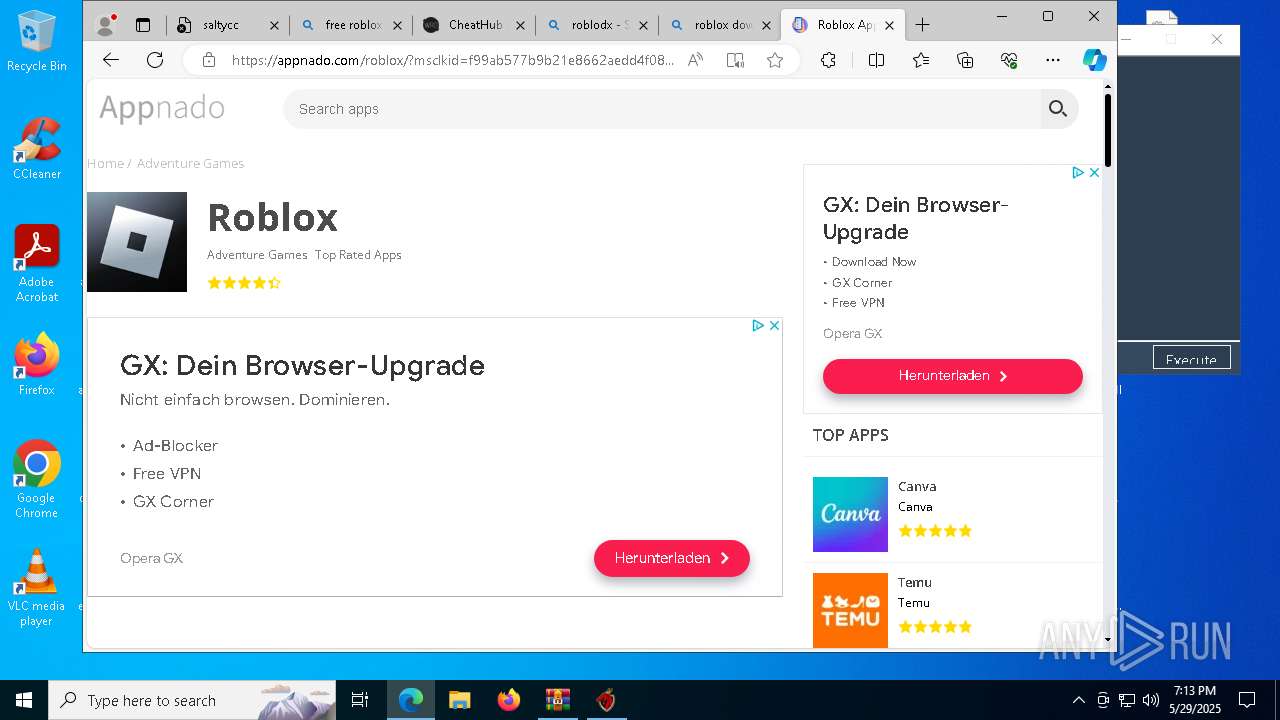Open WinRAR from the taskbar

click(x=557, y=700)
